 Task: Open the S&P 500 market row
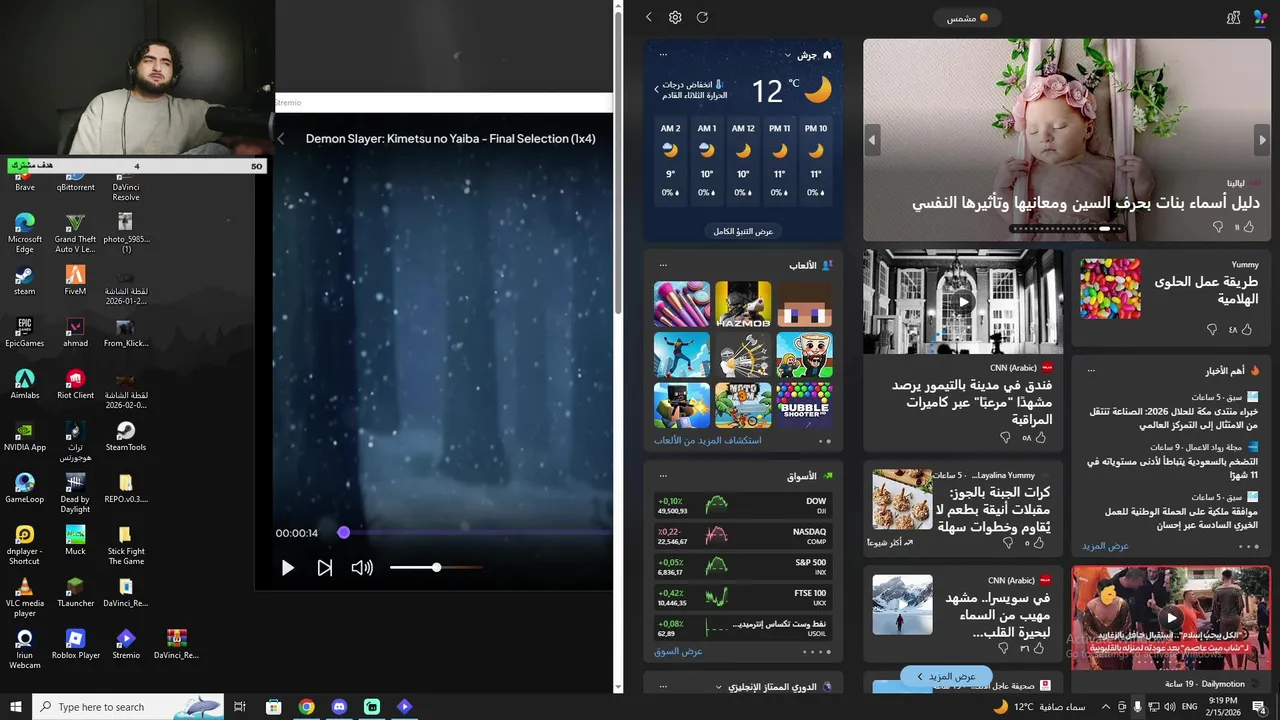(x=742, y=567)
